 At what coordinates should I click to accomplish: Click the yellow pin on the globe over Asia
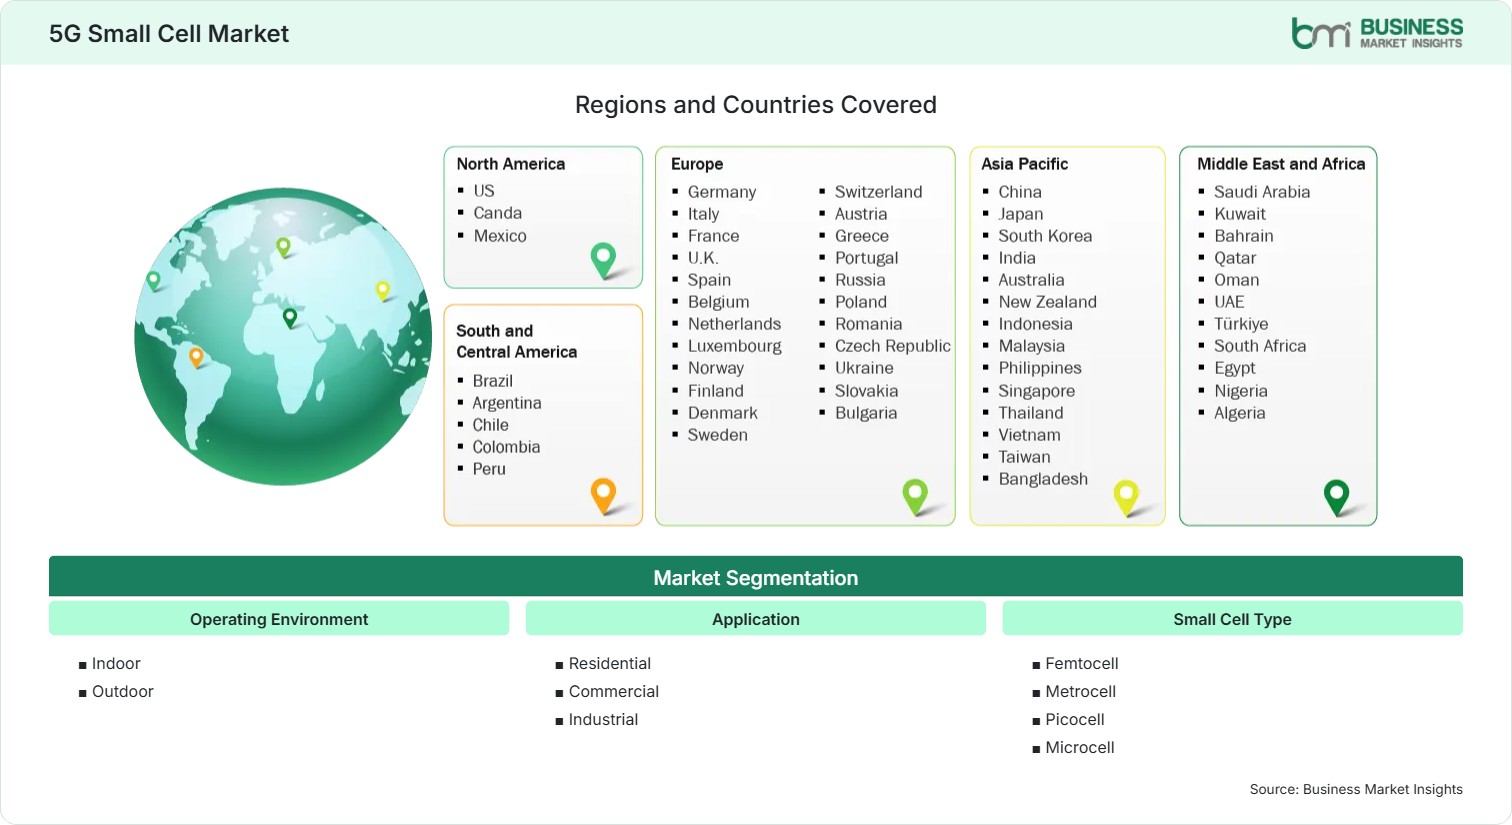click(382, 291)
